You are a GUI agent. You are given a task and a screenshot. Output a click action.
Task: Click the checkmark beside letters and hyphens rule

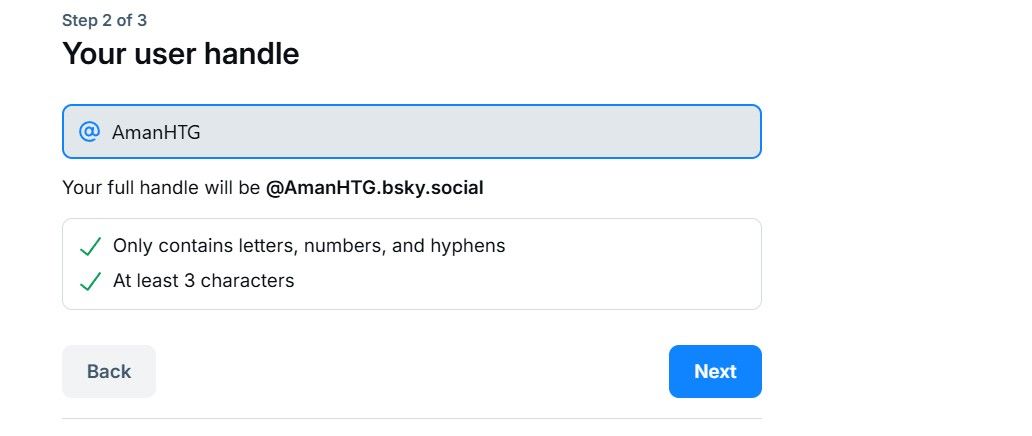point(90,246)
